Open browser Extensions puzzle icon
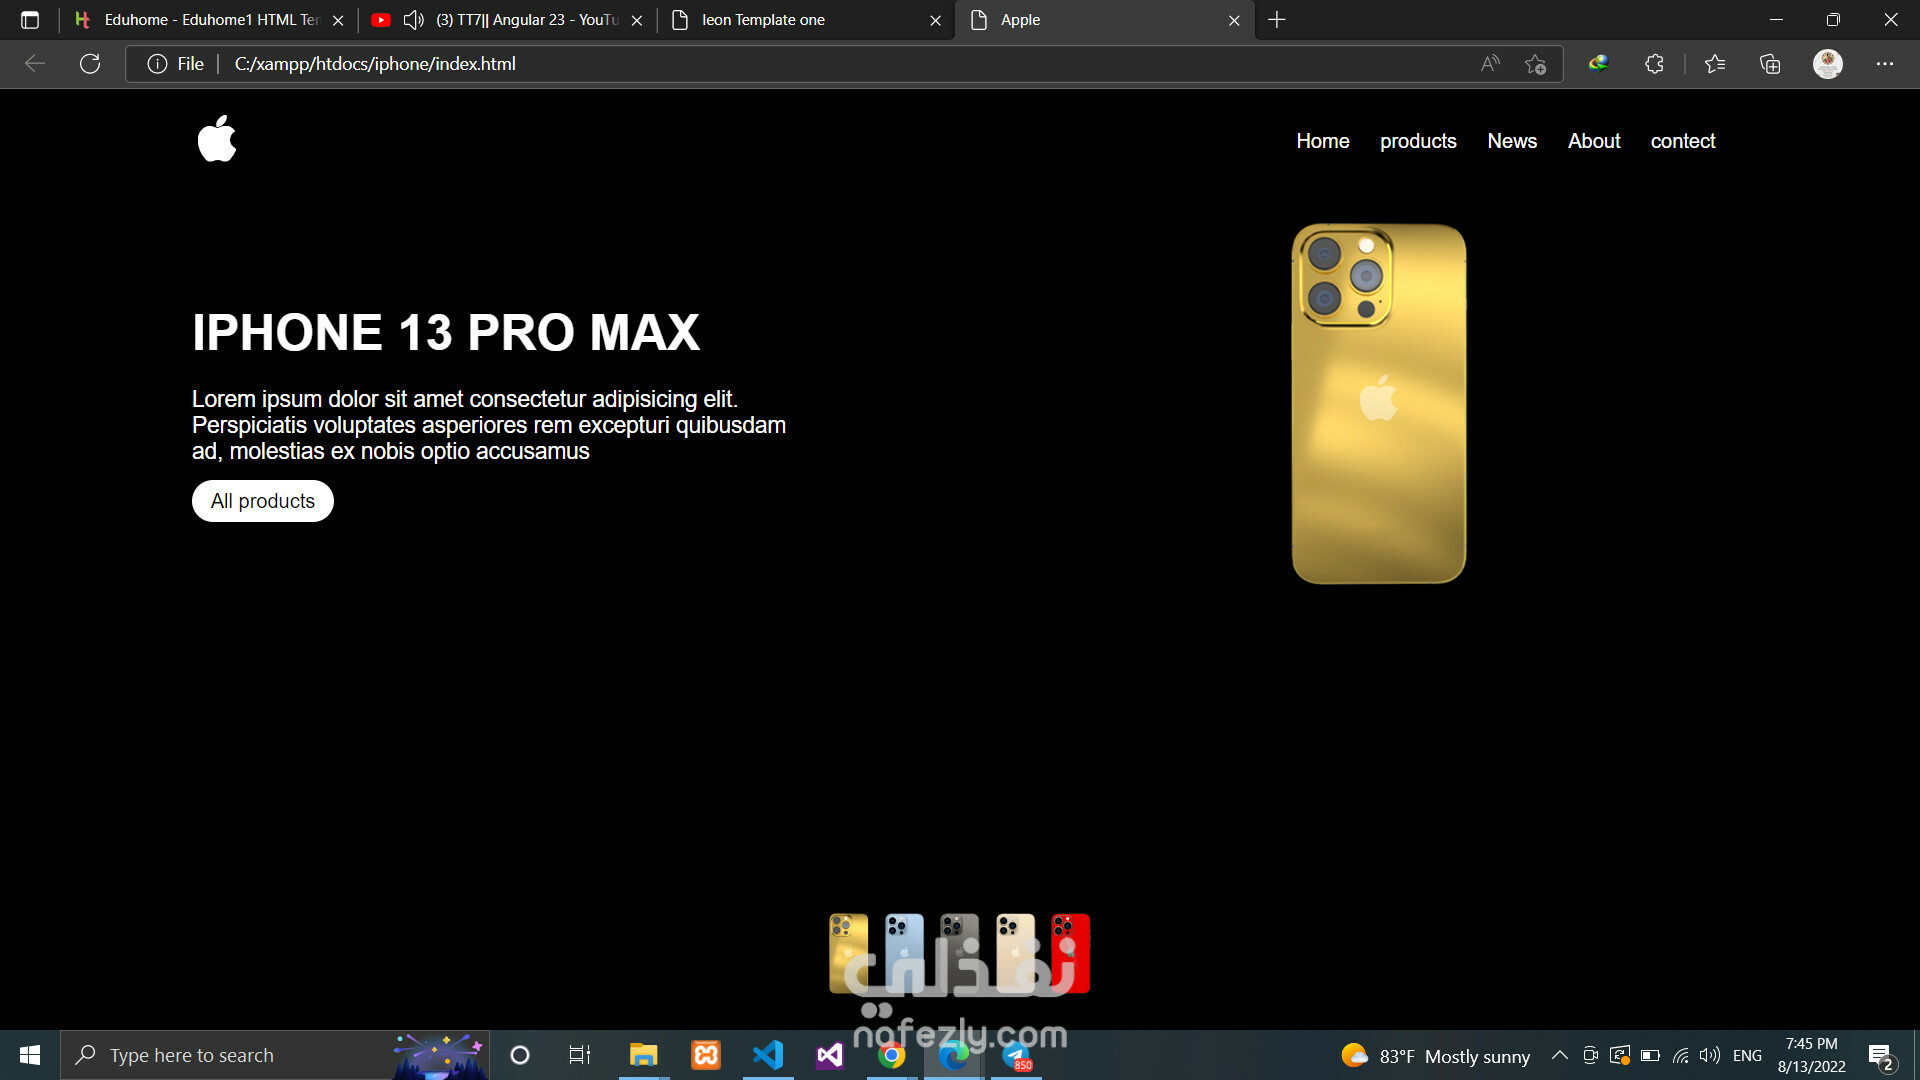The height and width of the screenshot is (1080, 1920). coord(1654,64)
